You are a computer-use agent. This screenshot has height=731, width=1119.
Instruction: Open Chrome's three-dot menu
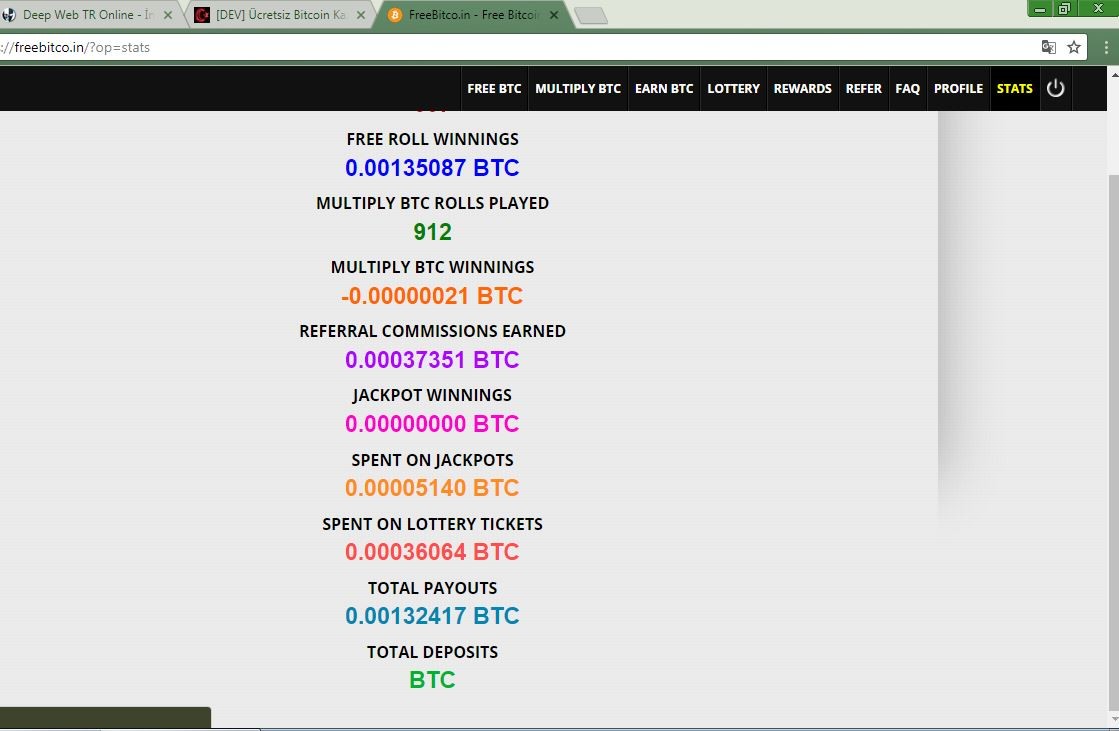pos(1106,47)
